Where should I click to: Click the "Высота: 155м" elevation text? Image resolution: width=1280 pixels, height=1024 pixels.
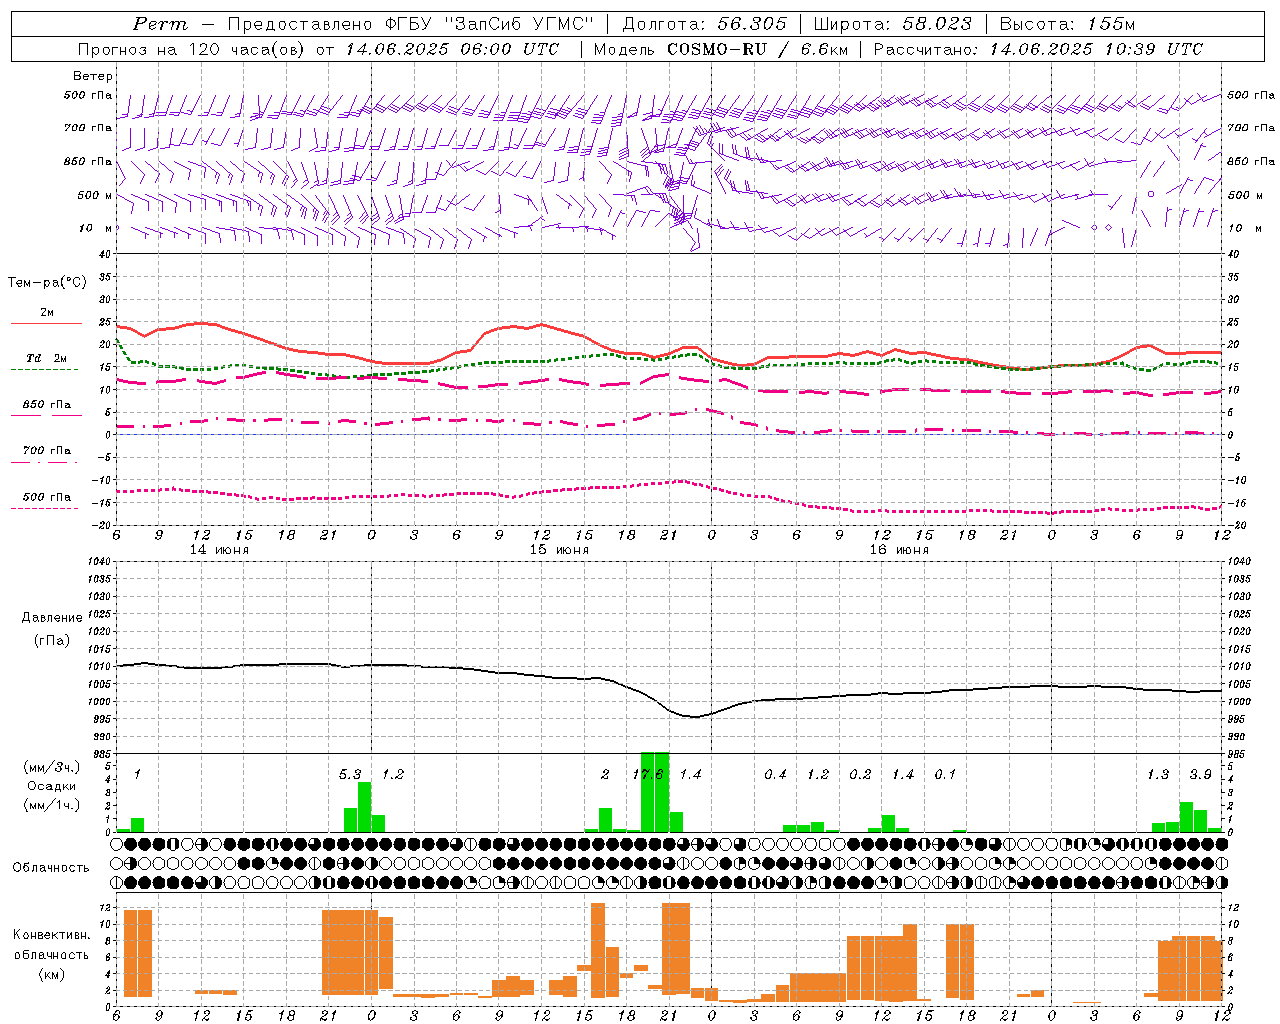[1067, 24]
